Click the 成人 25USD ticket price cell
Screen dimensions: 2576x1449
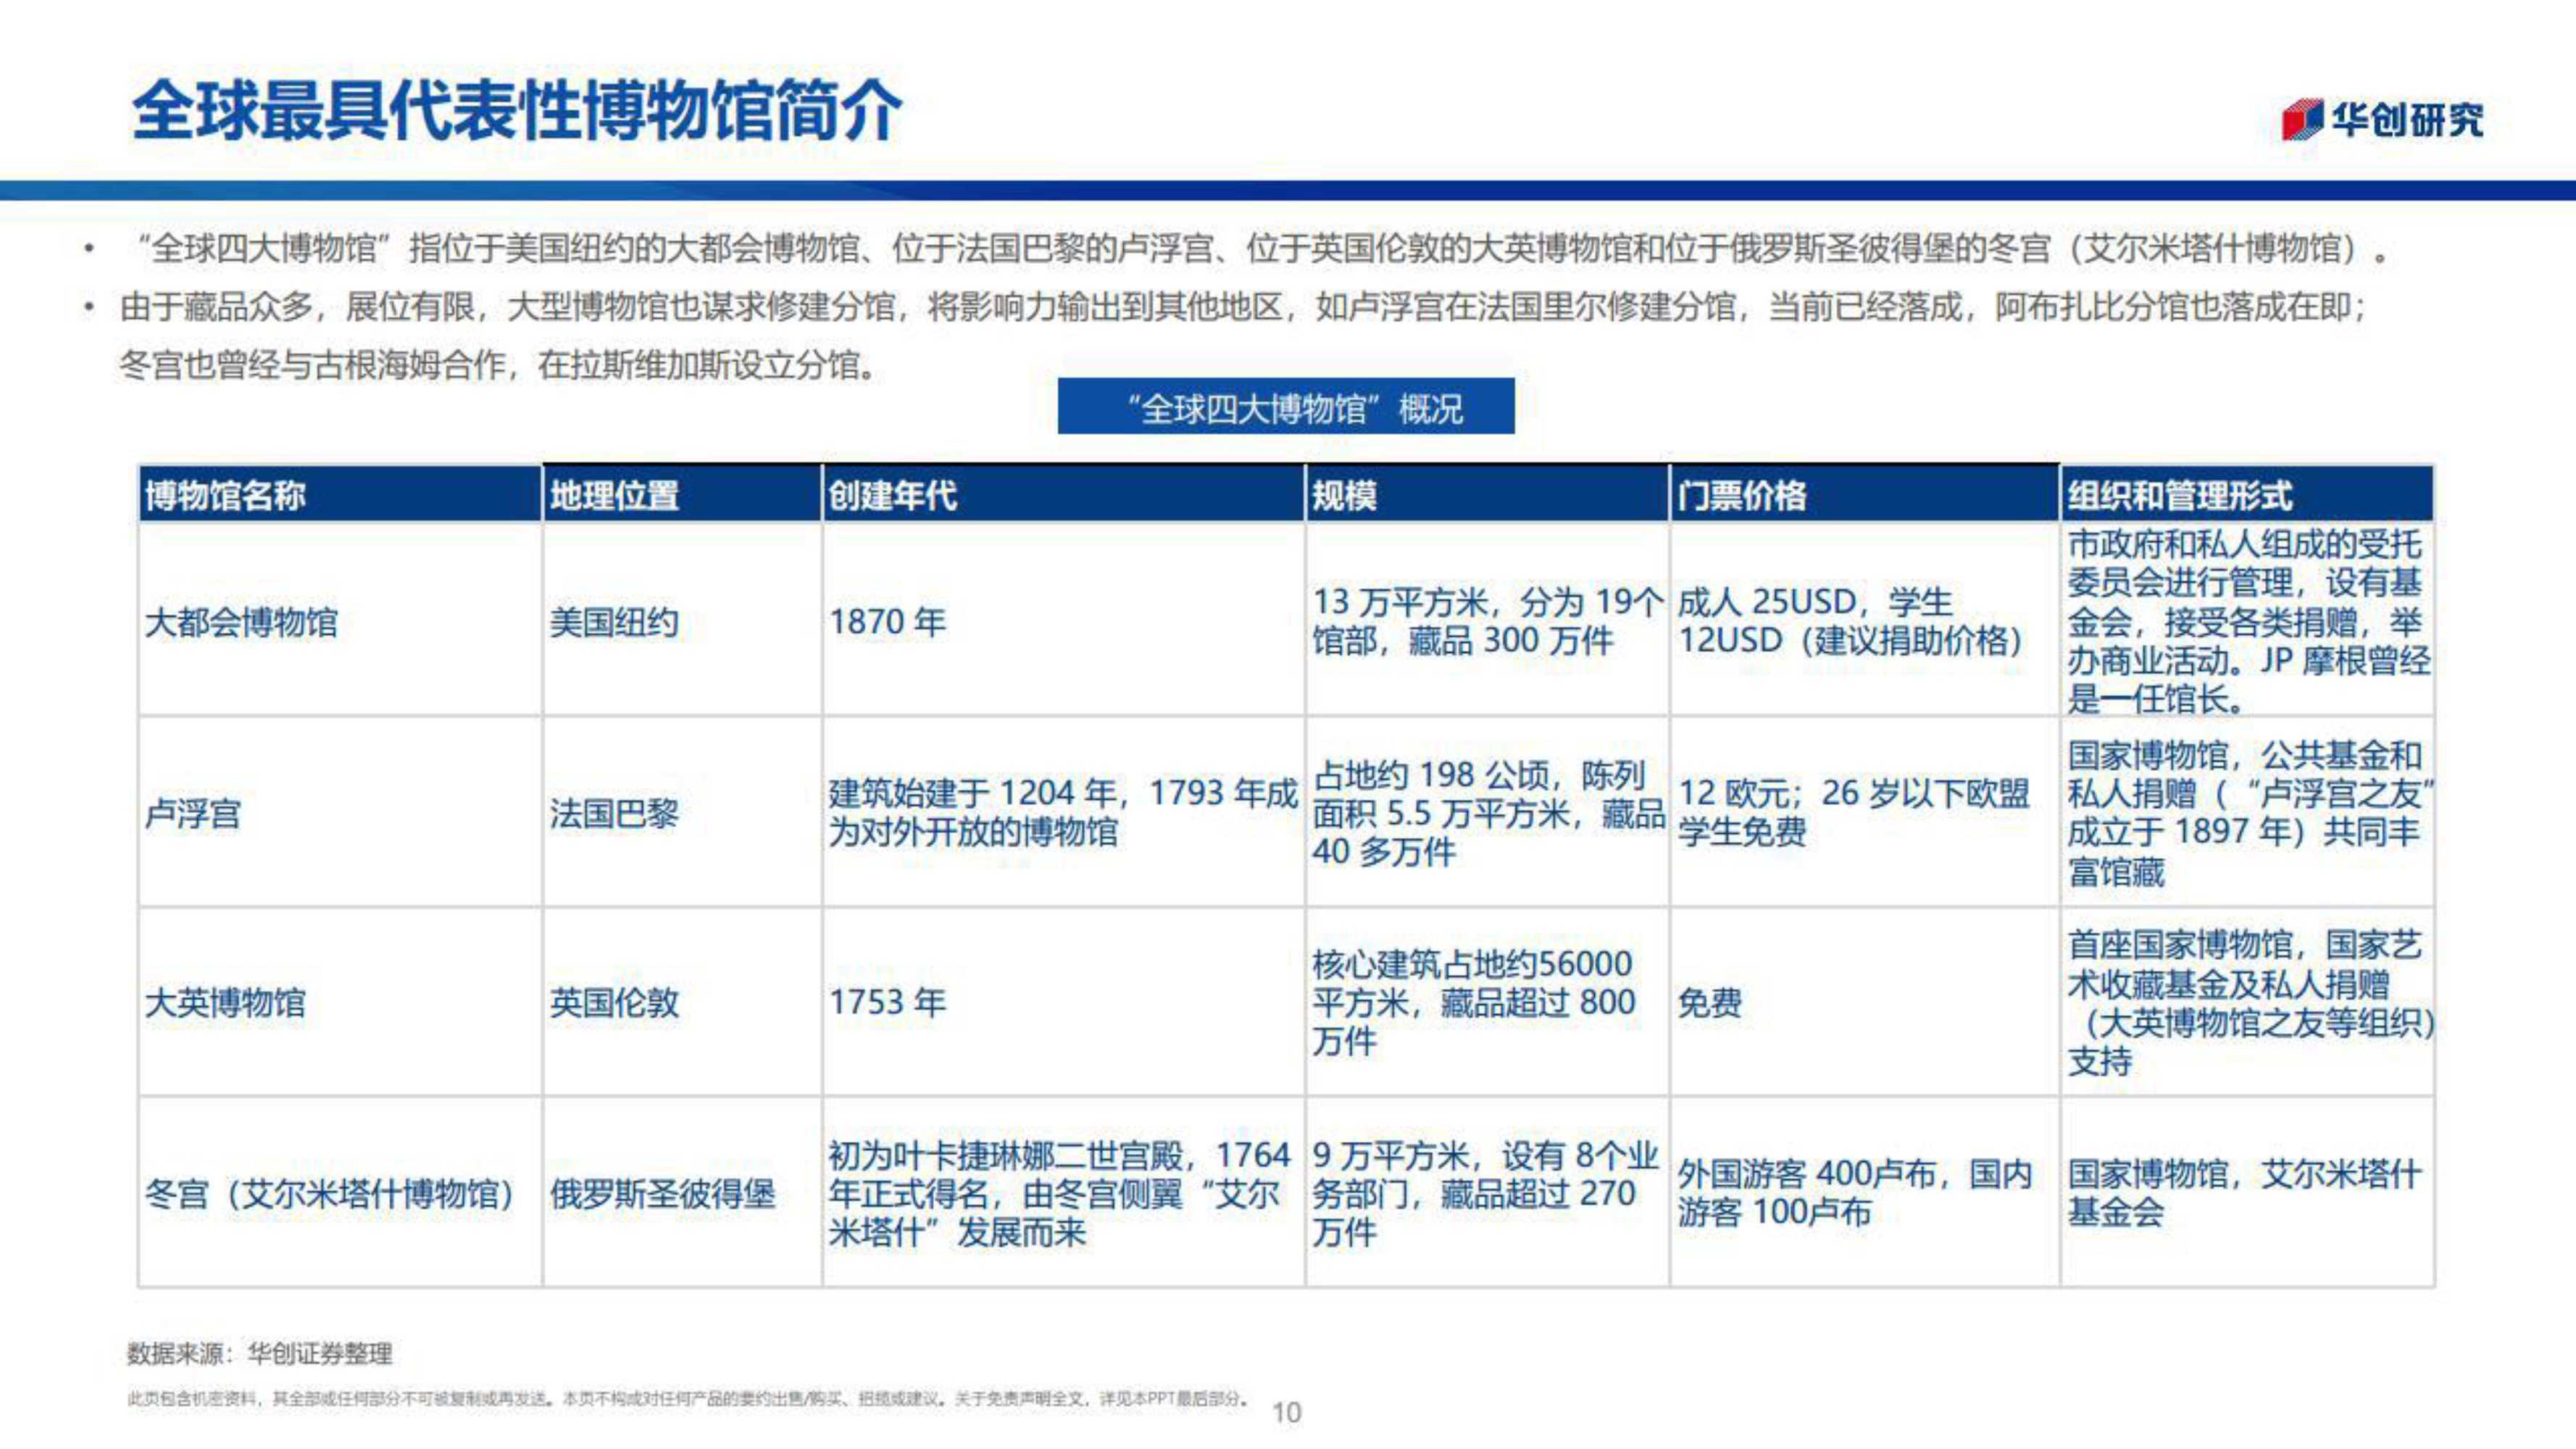[x=1865, y=620]
